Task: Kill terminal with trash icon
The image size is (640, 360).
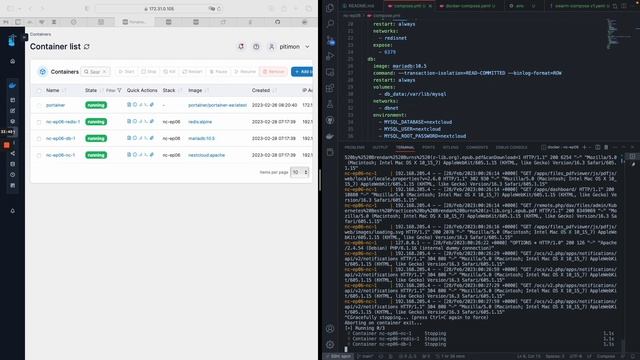Action: click(606, 147)
